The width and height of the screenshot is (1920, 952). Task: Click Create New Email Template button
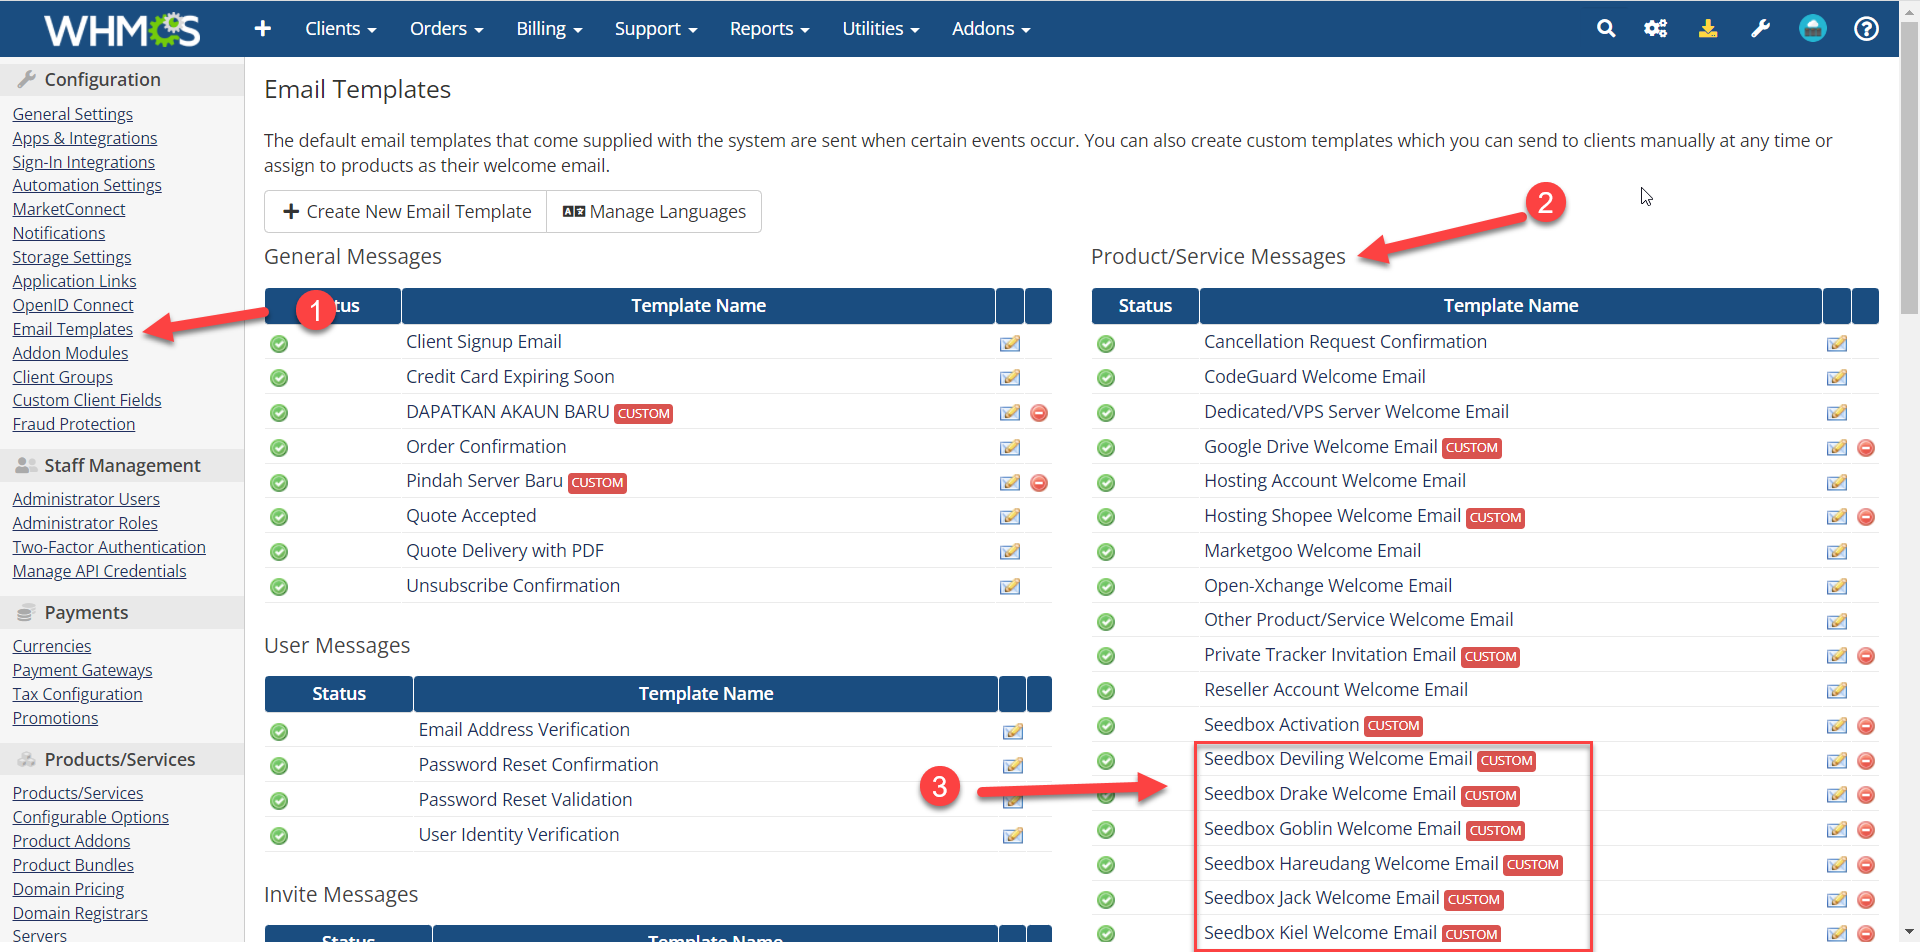pyautogui.click(x=406, y=212)
